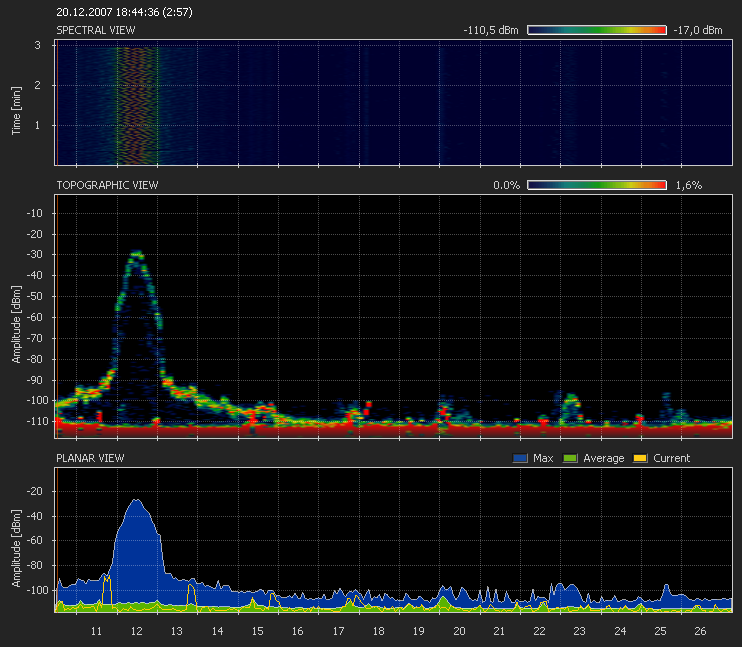Click channel 15 on the frequency axis
The height and width of the screenshot is (647, 742).
pyautogui.click(x=257, y=631)
